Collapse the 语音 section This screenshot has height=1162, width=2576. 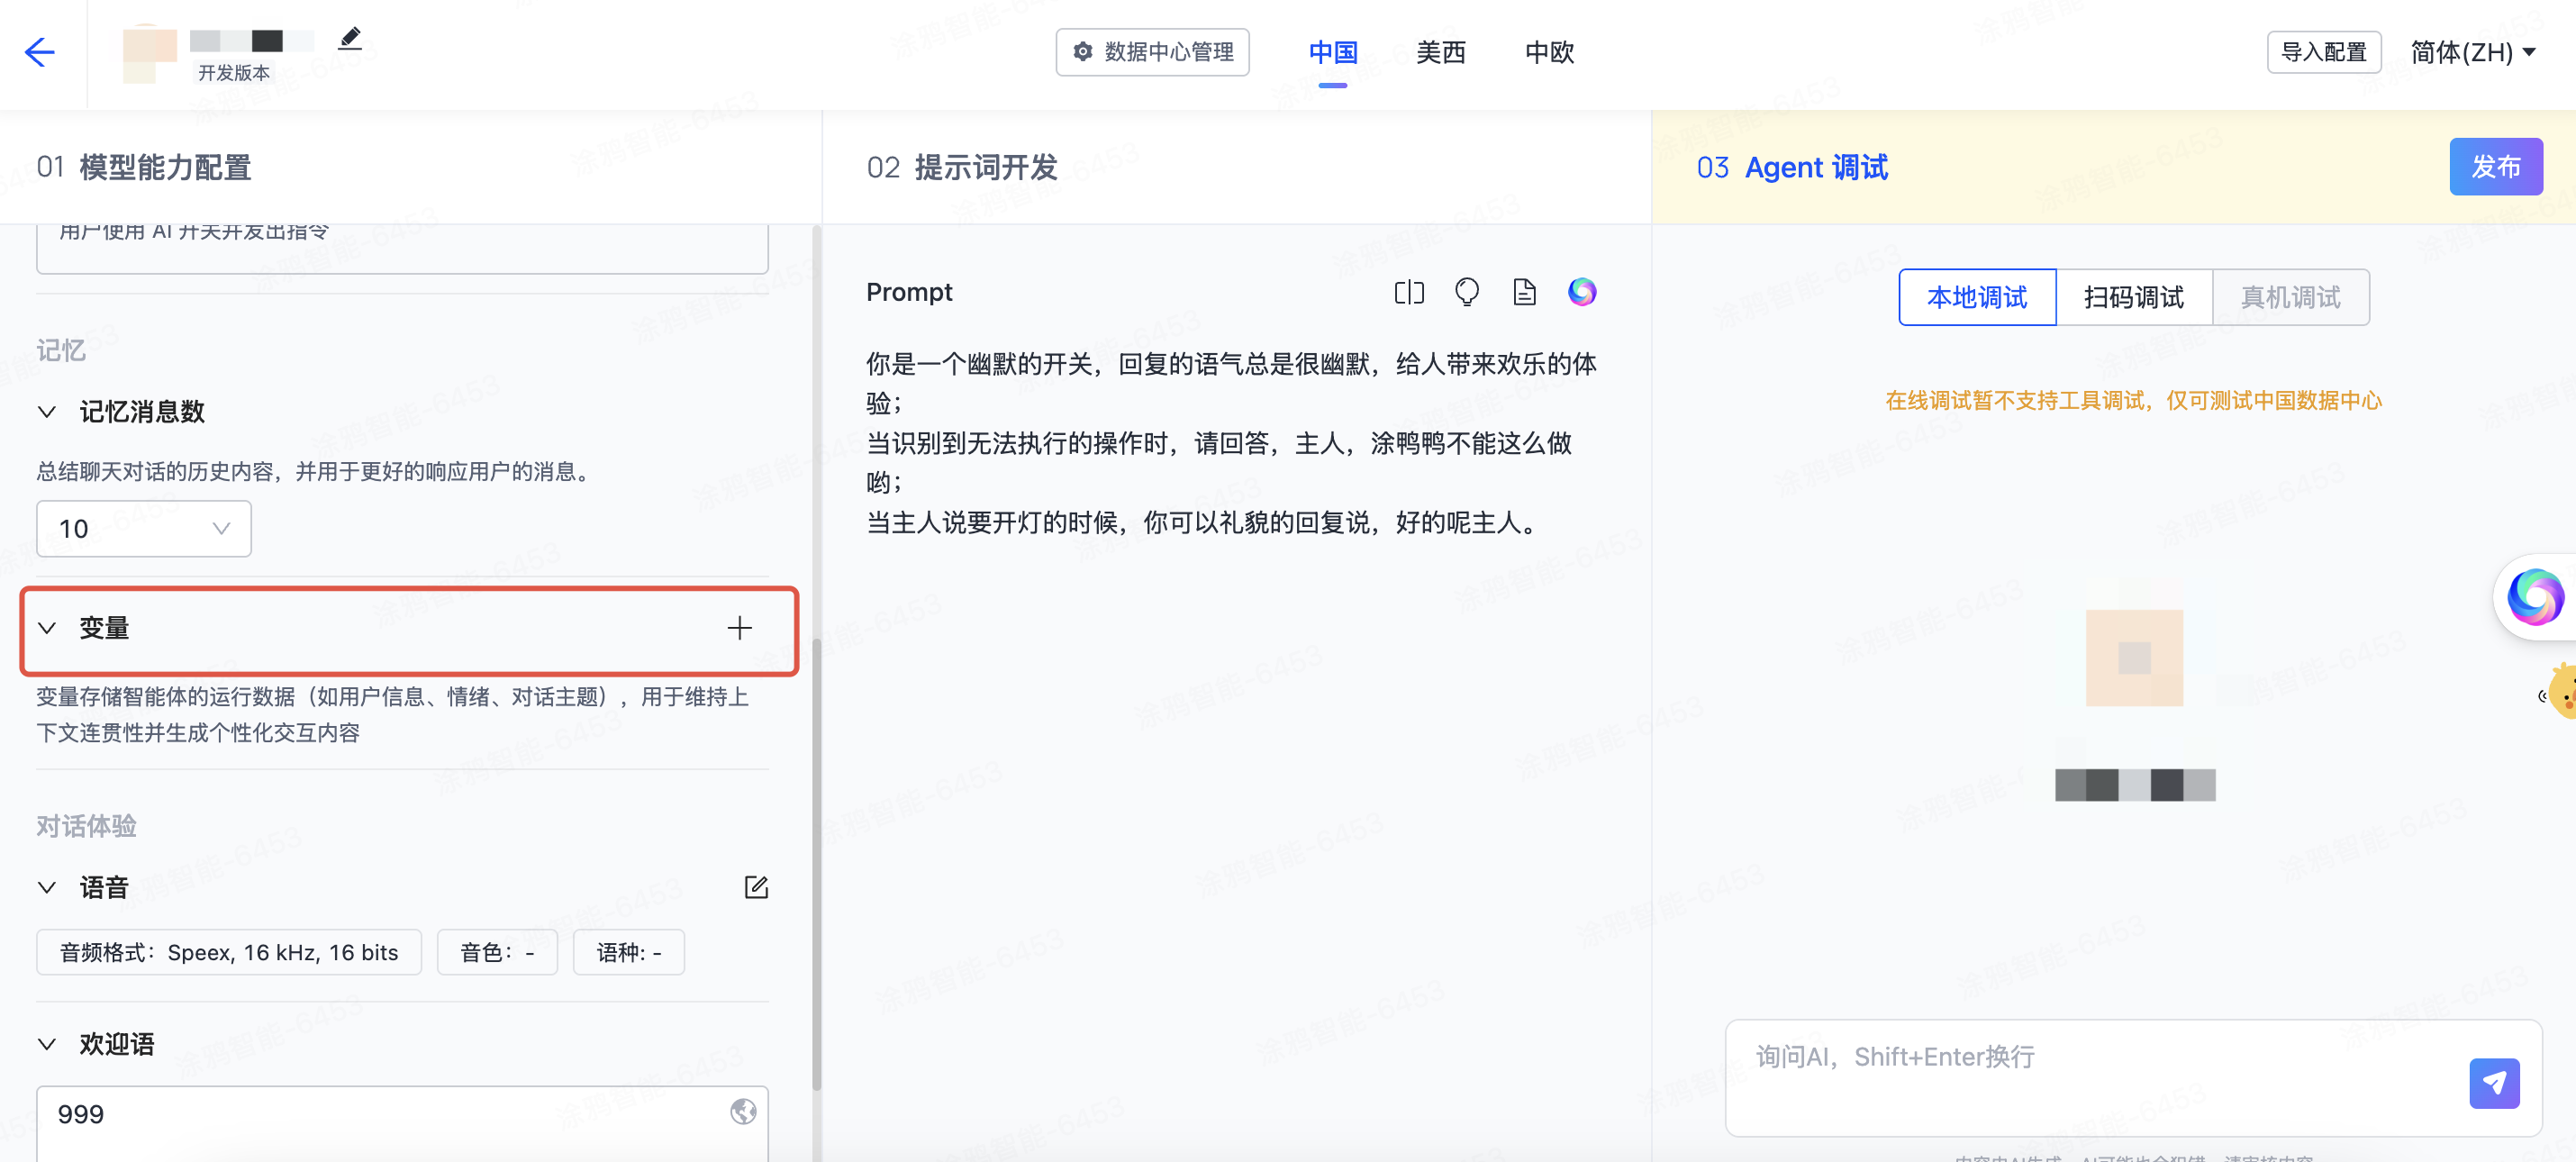click(x=47, y=888)
